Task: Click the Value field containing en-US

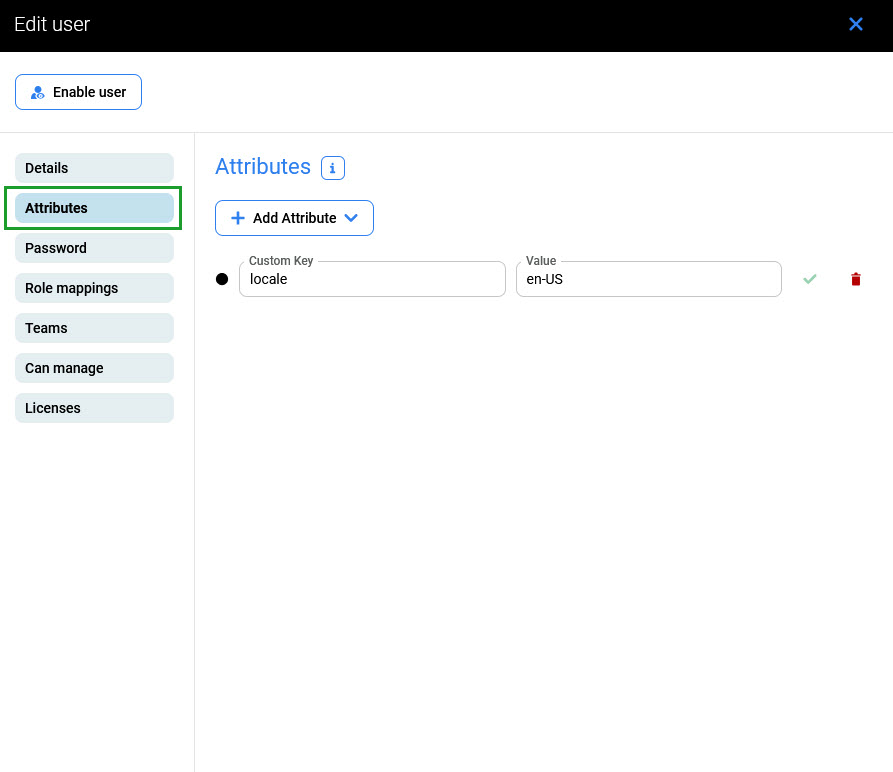Action: click(x=648, y=280)
